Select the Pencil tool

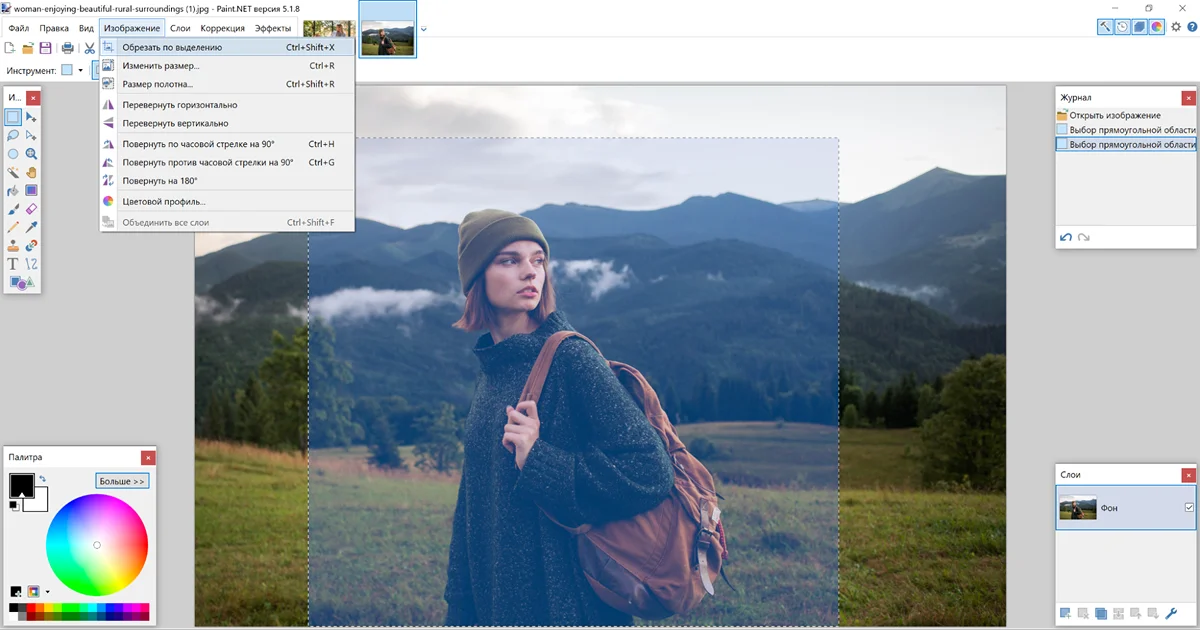tap(13, 227)
